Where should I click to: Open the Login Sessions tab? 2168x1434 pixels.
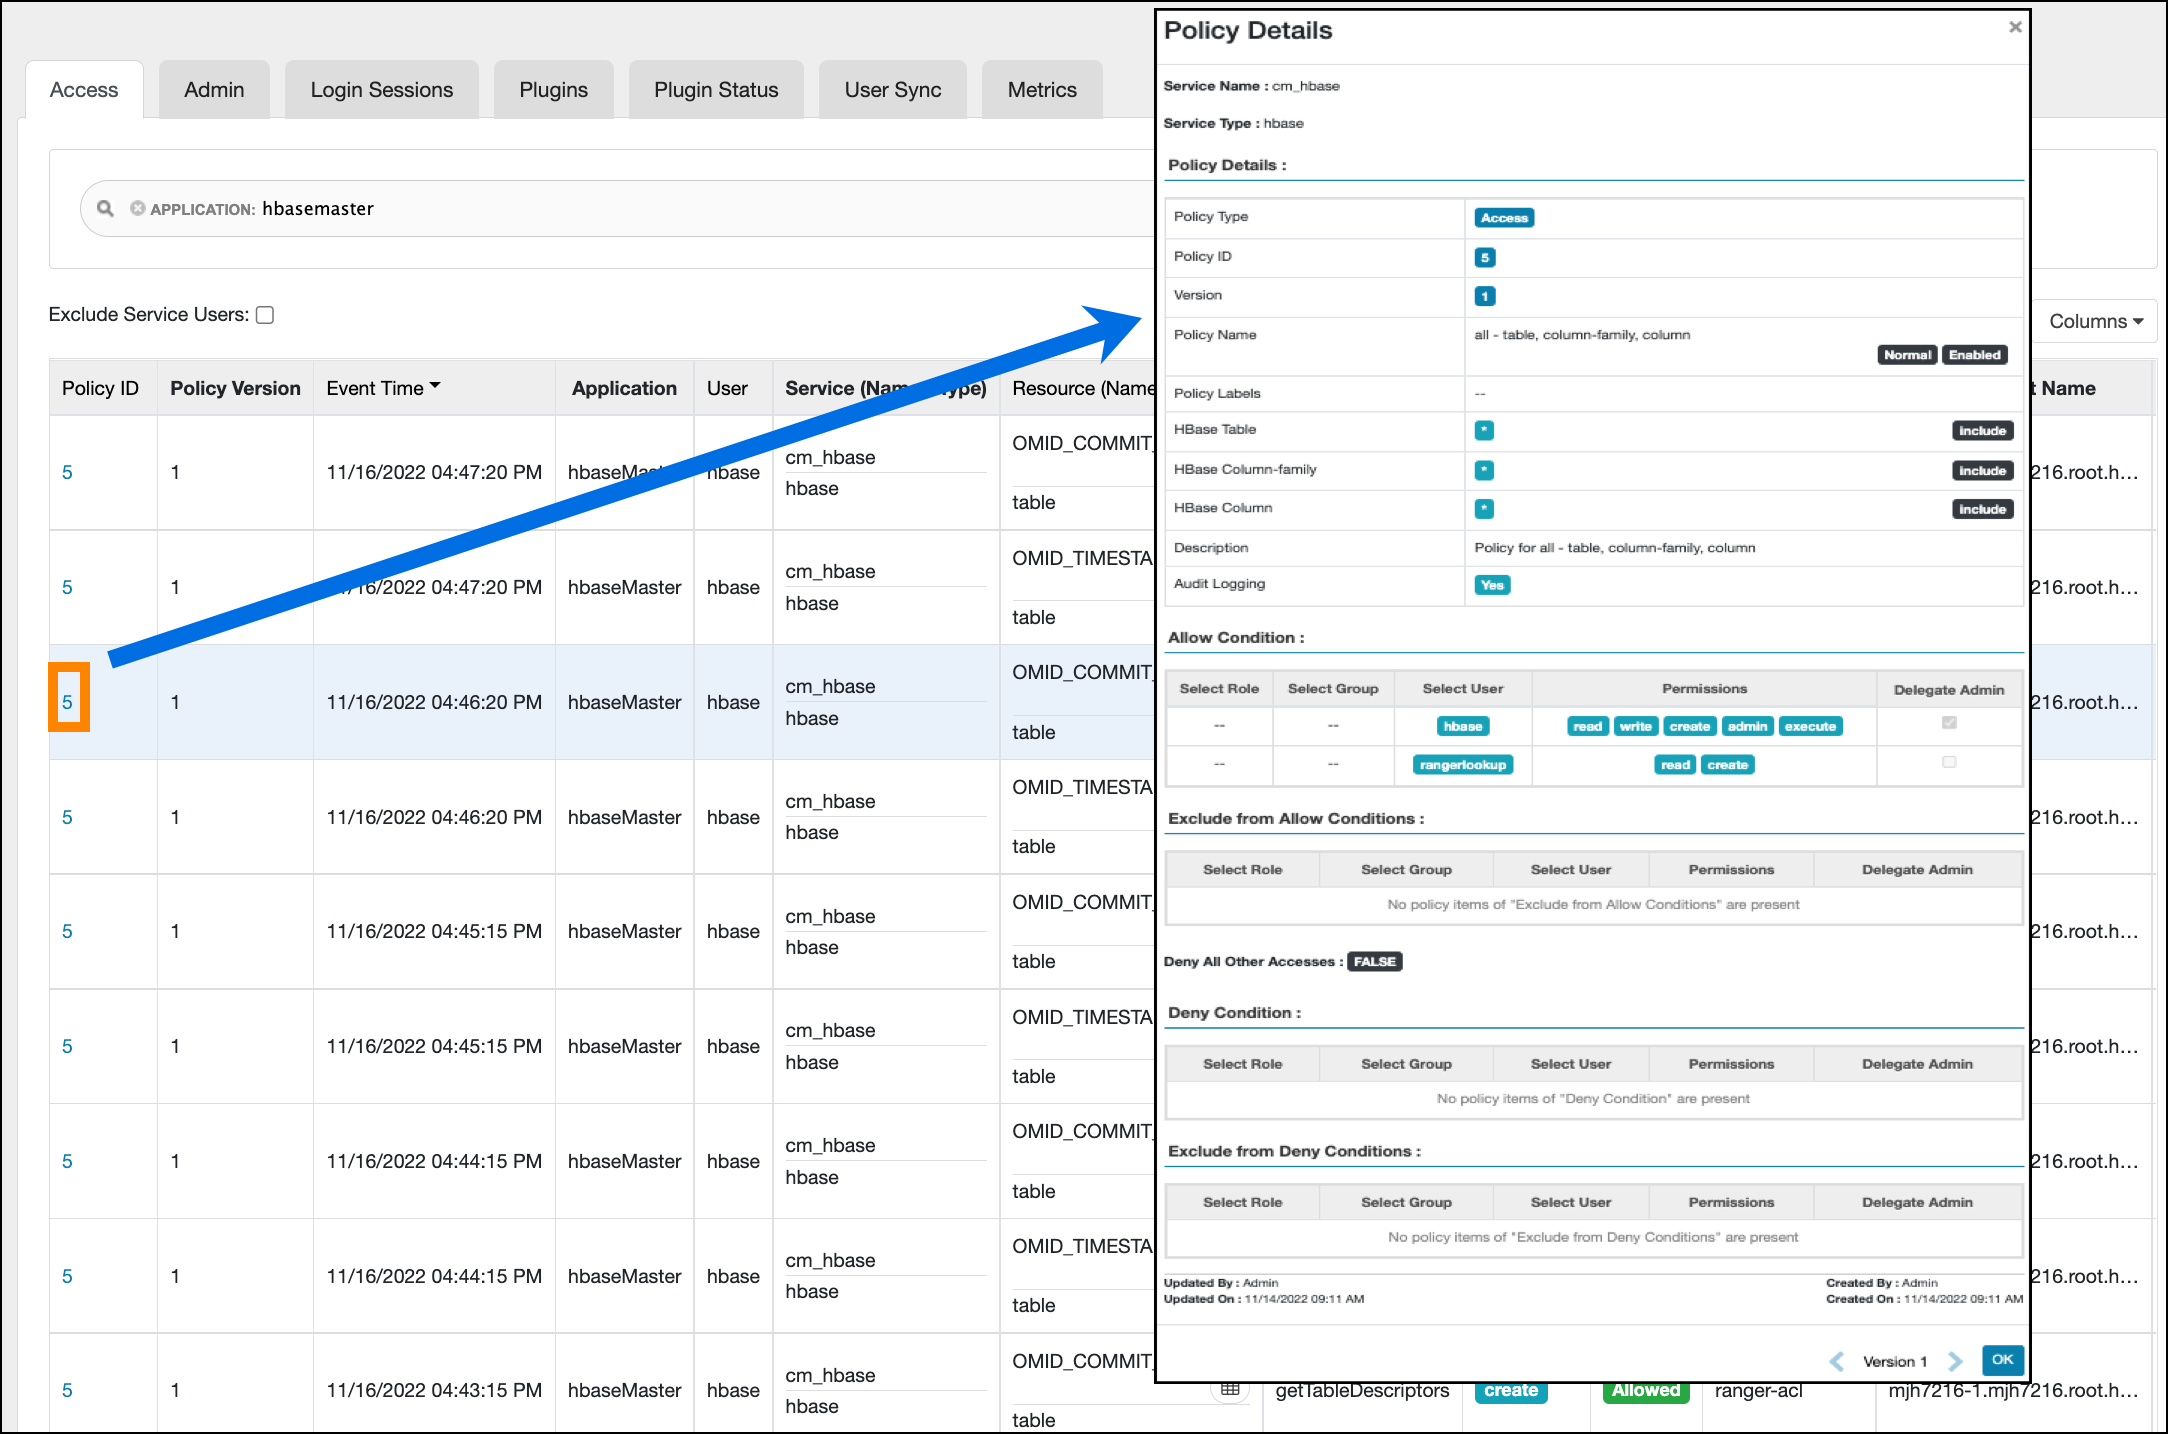pyautogui.click(x=381, y=90)
